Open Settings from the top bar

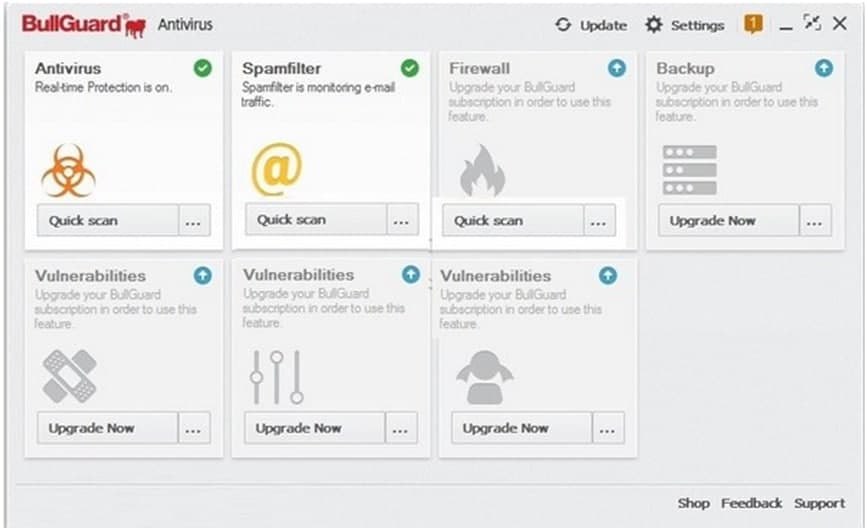(x=684, y=25)
